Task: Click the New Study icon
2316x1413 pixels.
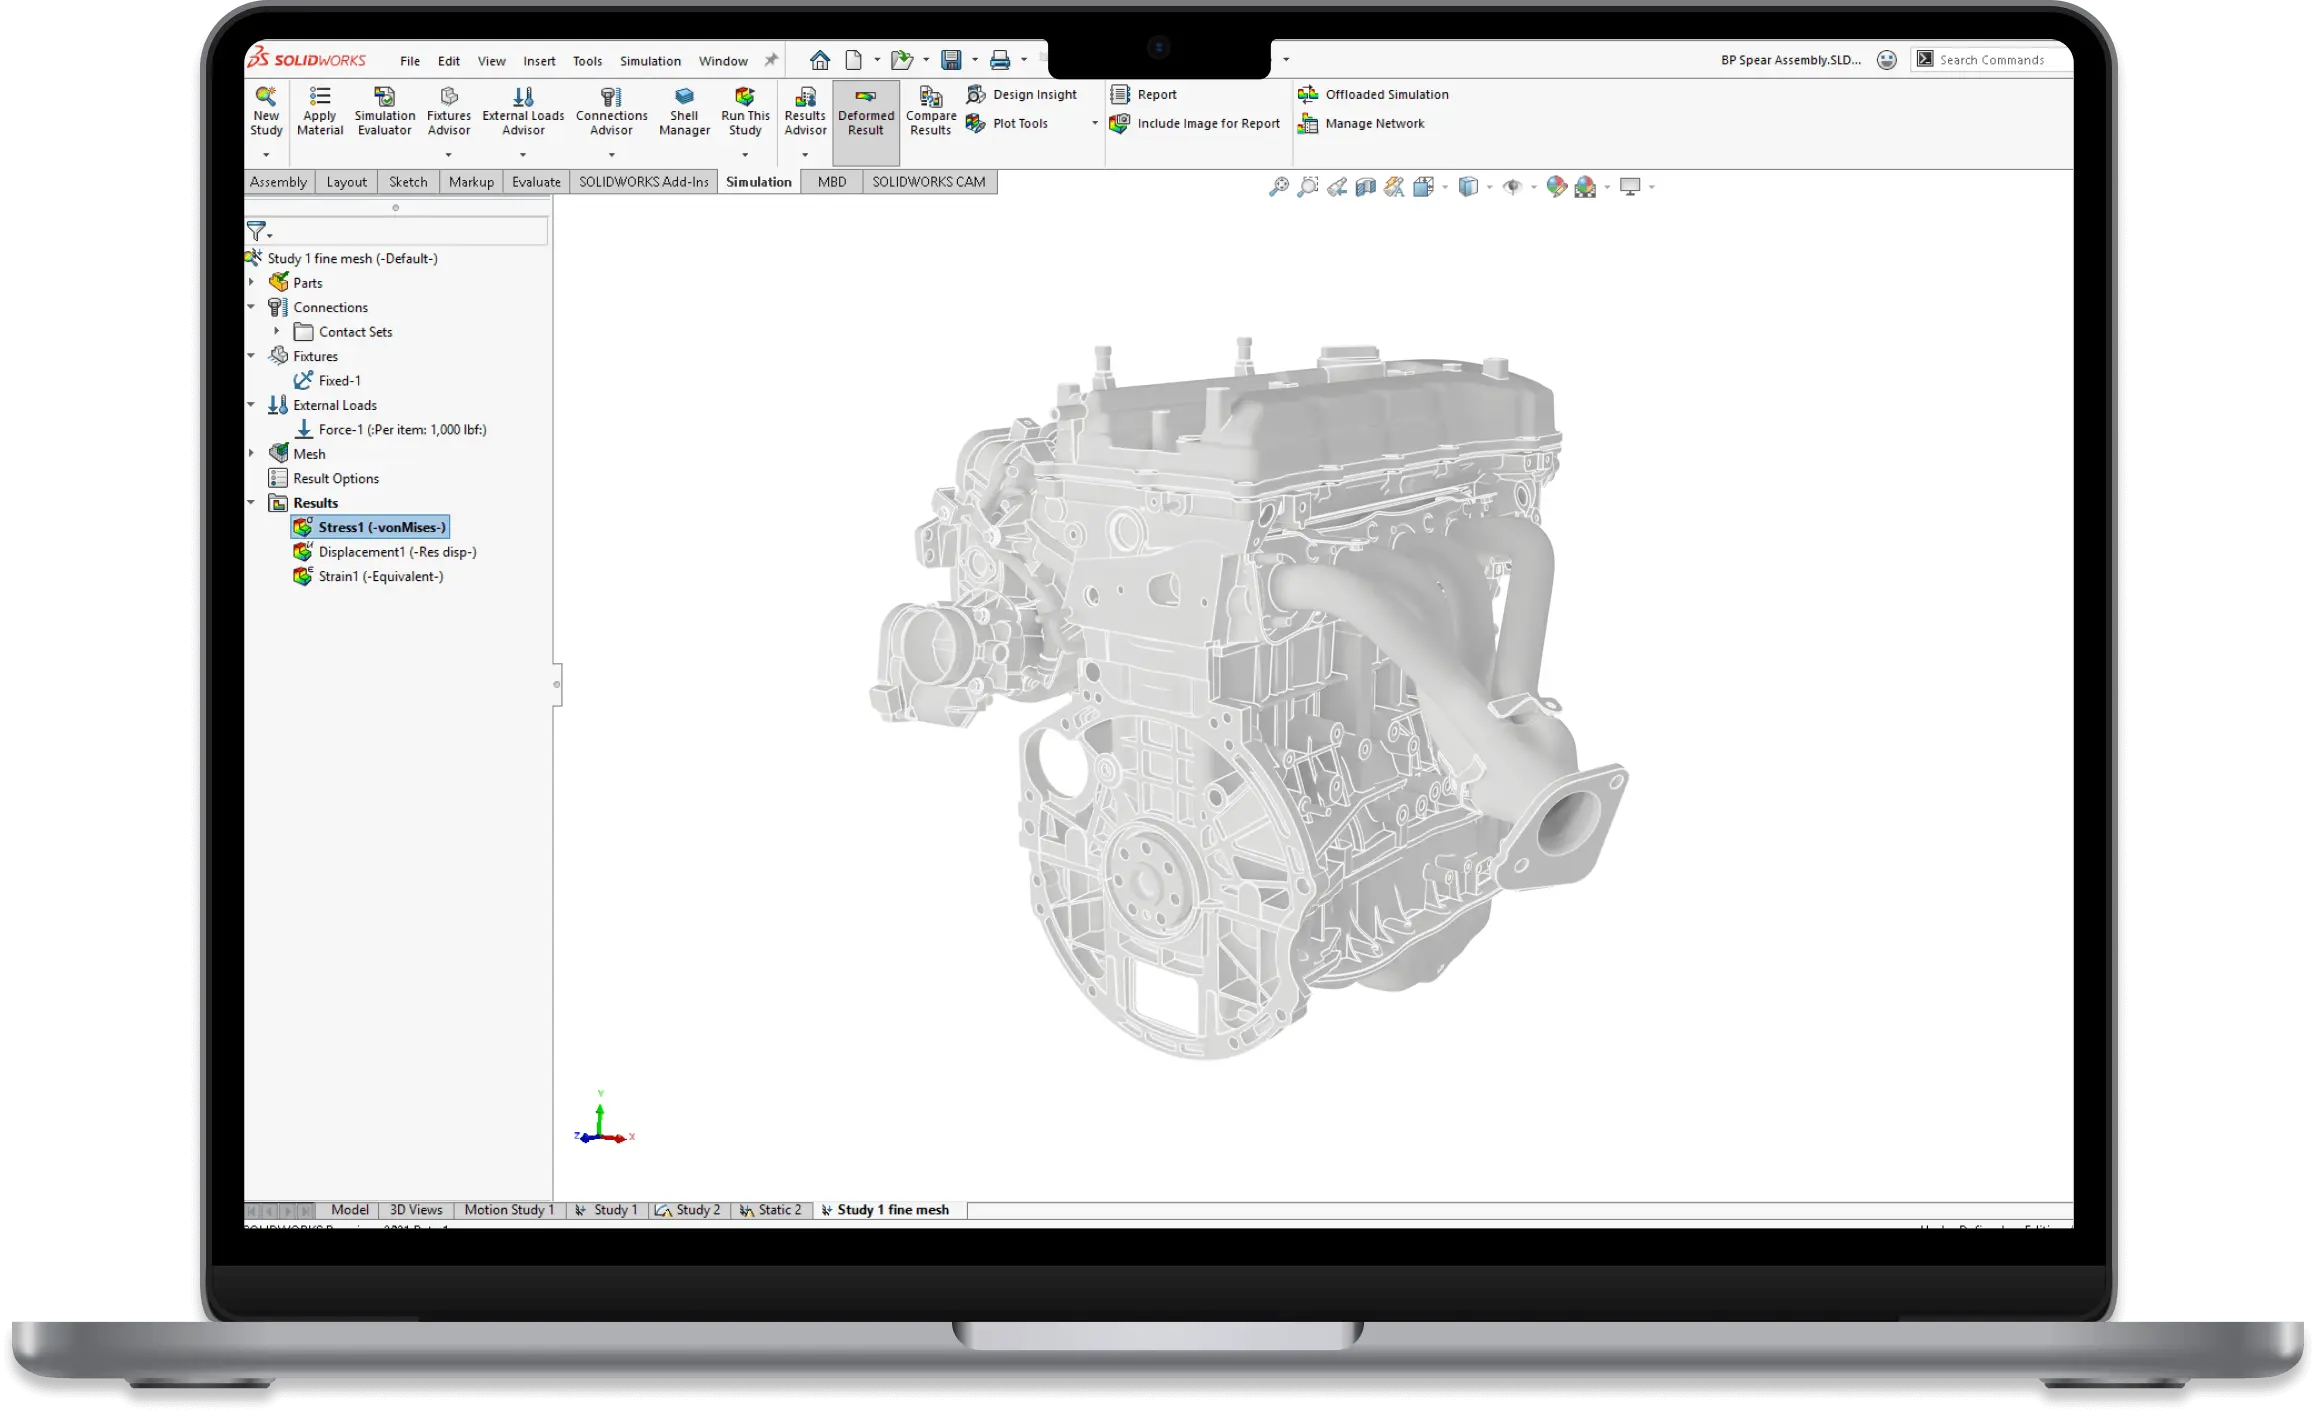Action: point(266,112)
